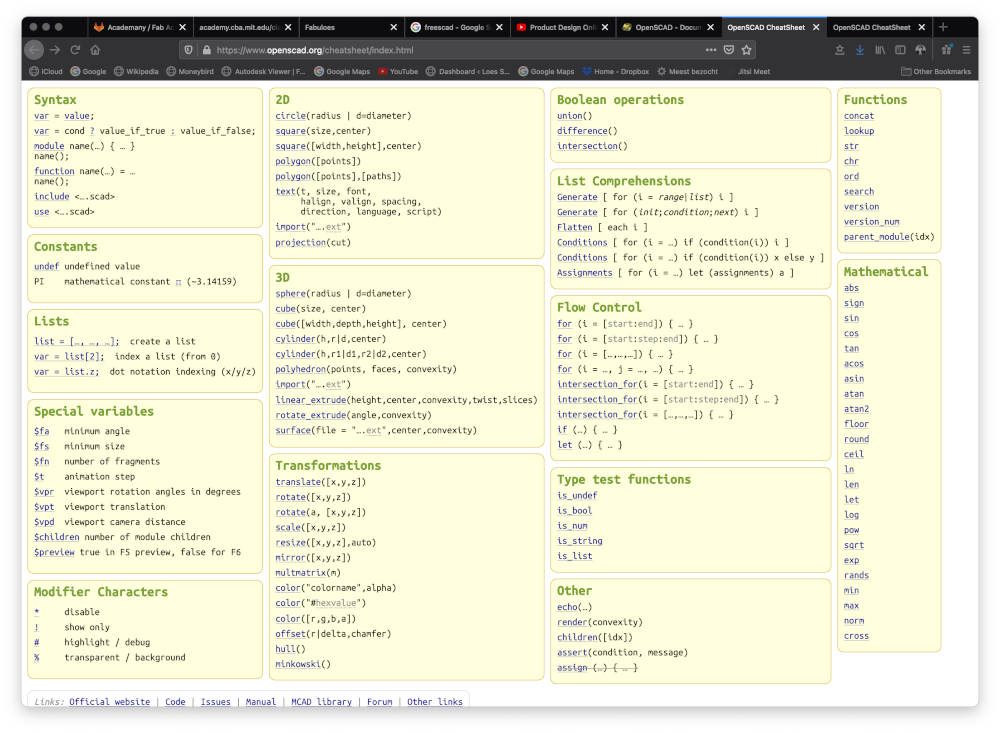Switch to the last OpenSCAD CheatSheet tab
This screenshot has height=733, width=1000.
pyautogui.click(x=879, y=27)
